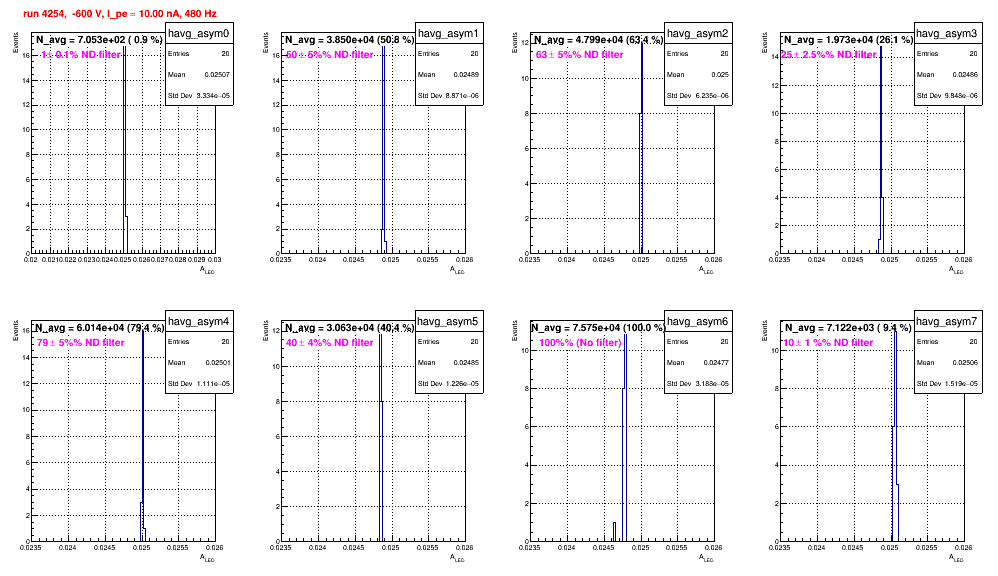
Task: Select the havg_asym1 stats box title
Action: [448, 34]
